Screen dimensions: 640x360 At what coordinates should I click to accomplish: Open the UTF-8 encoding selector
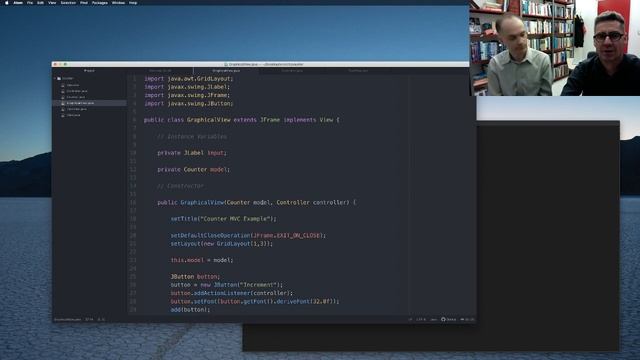421,320
